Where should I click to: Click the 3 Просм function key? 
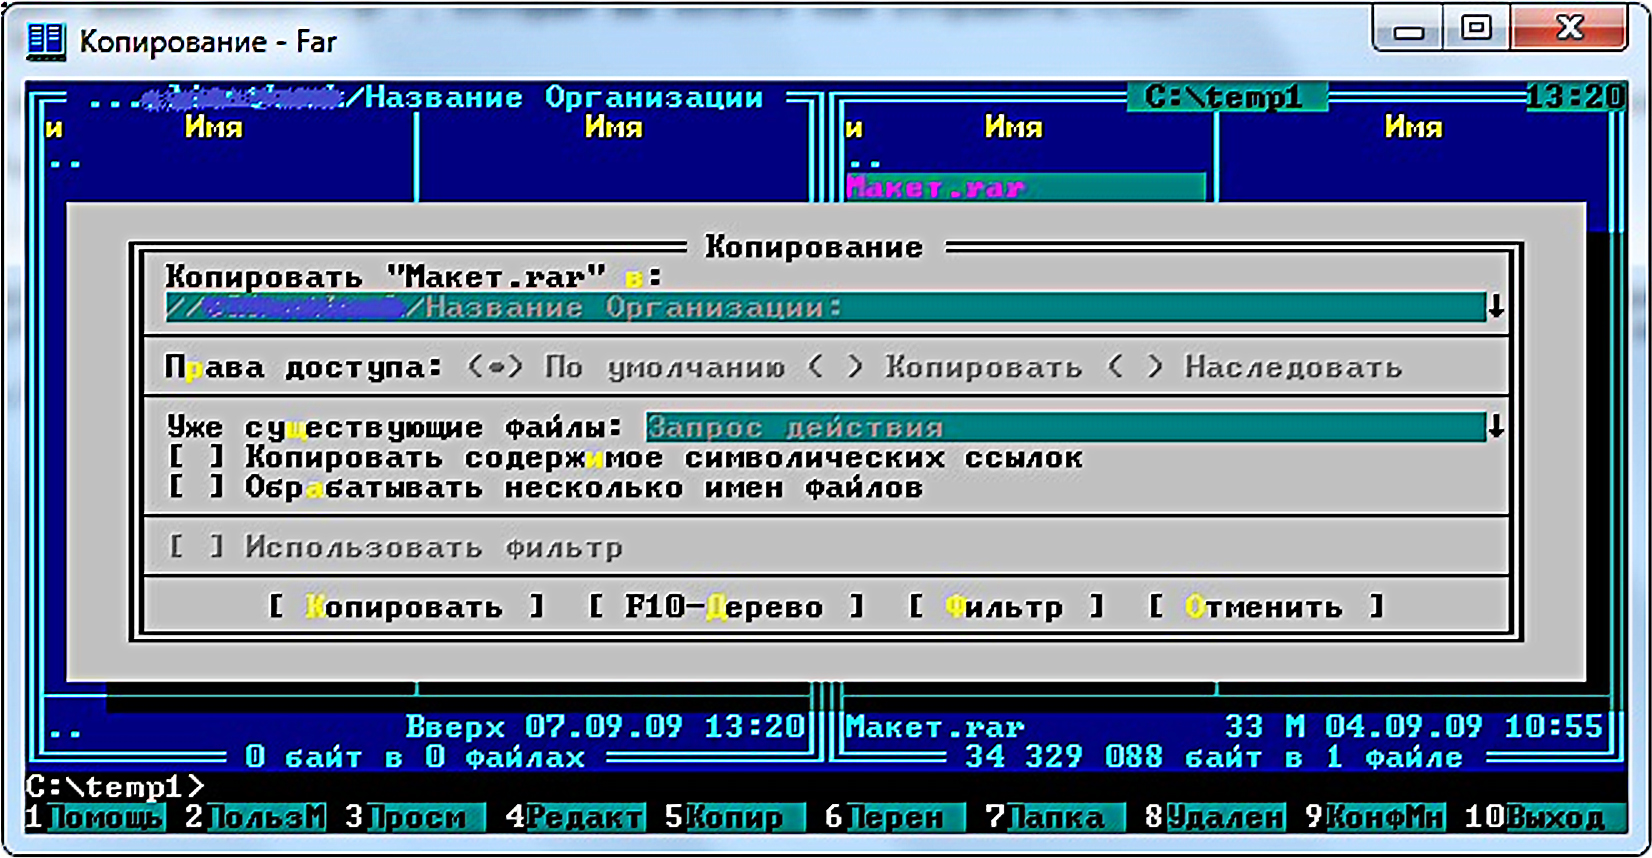[415, 817]
